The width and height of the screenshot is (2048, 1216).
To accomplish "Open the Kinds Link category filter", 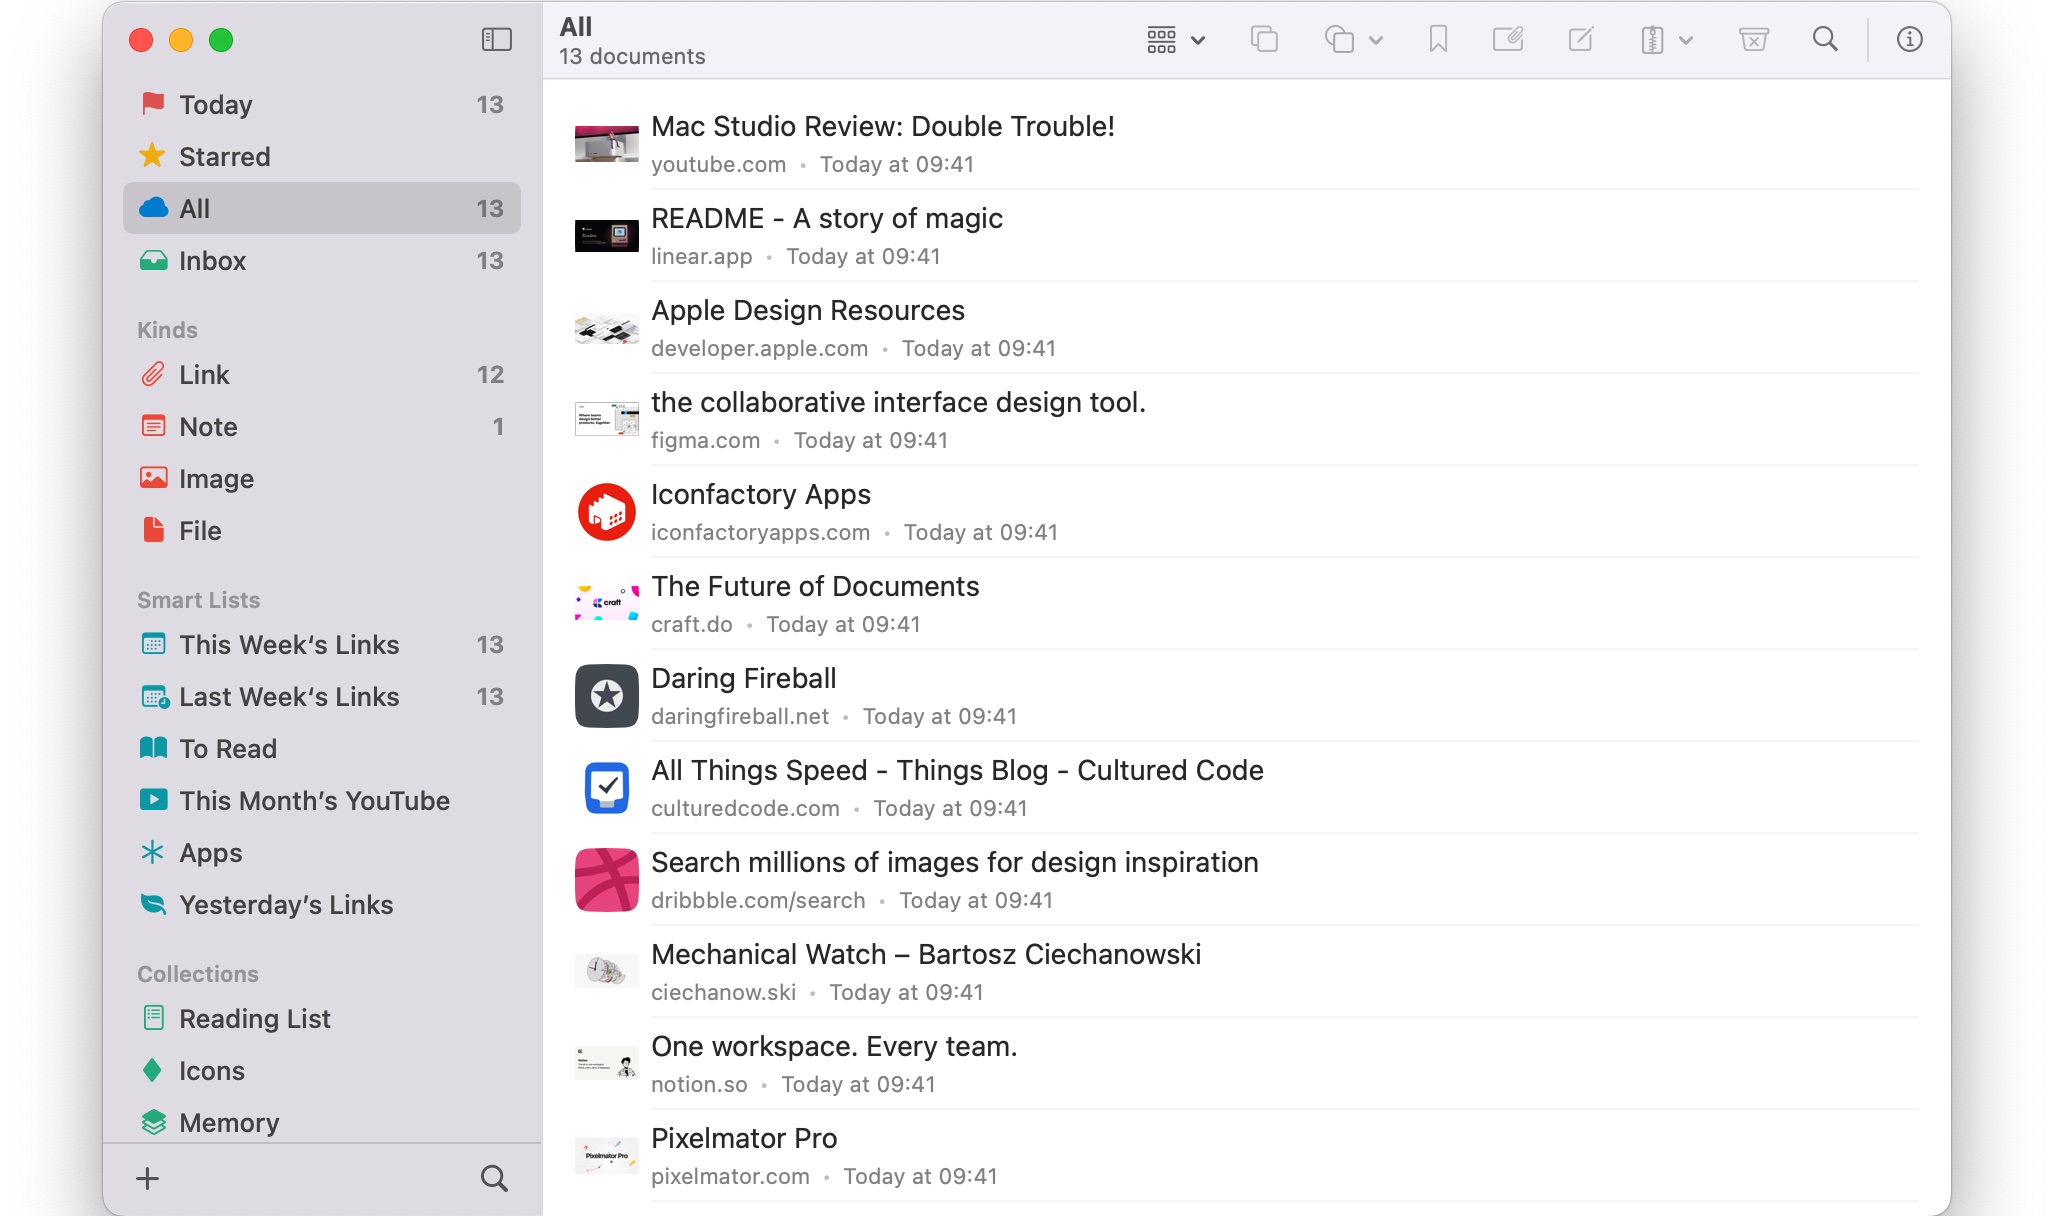I will click(204, 373).
